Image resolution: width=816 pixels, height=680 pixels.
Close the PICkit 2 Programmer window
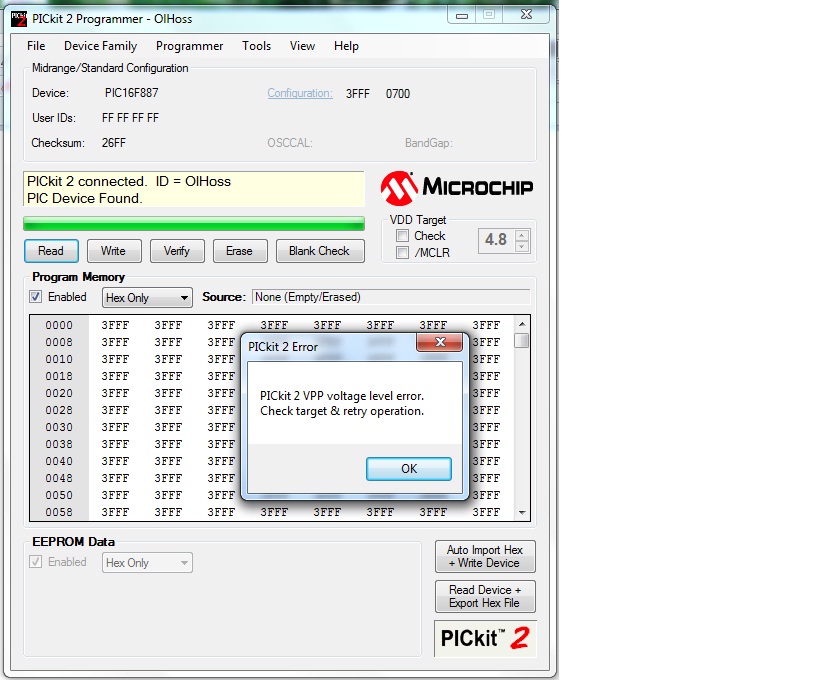tap(526, 15)
